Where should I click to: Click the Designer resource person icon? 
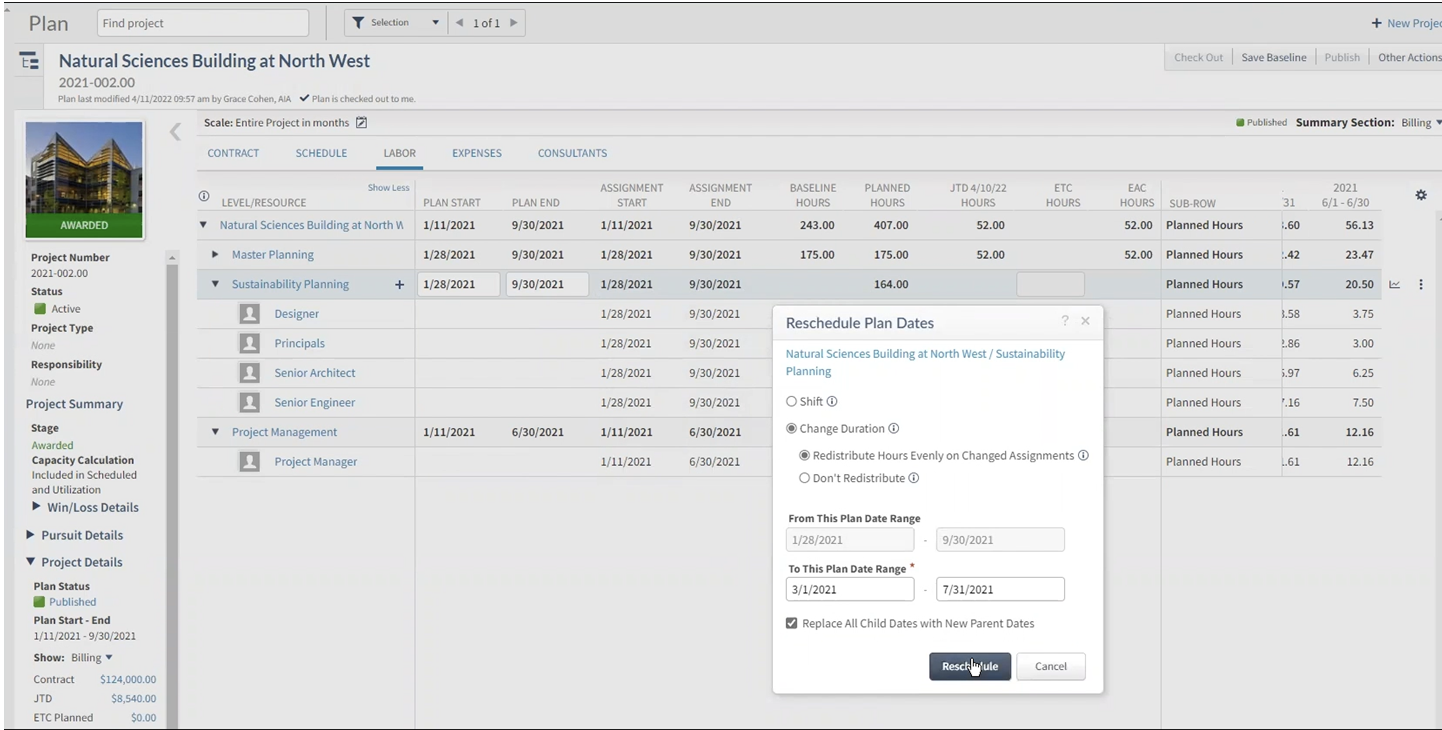(249, 313)
